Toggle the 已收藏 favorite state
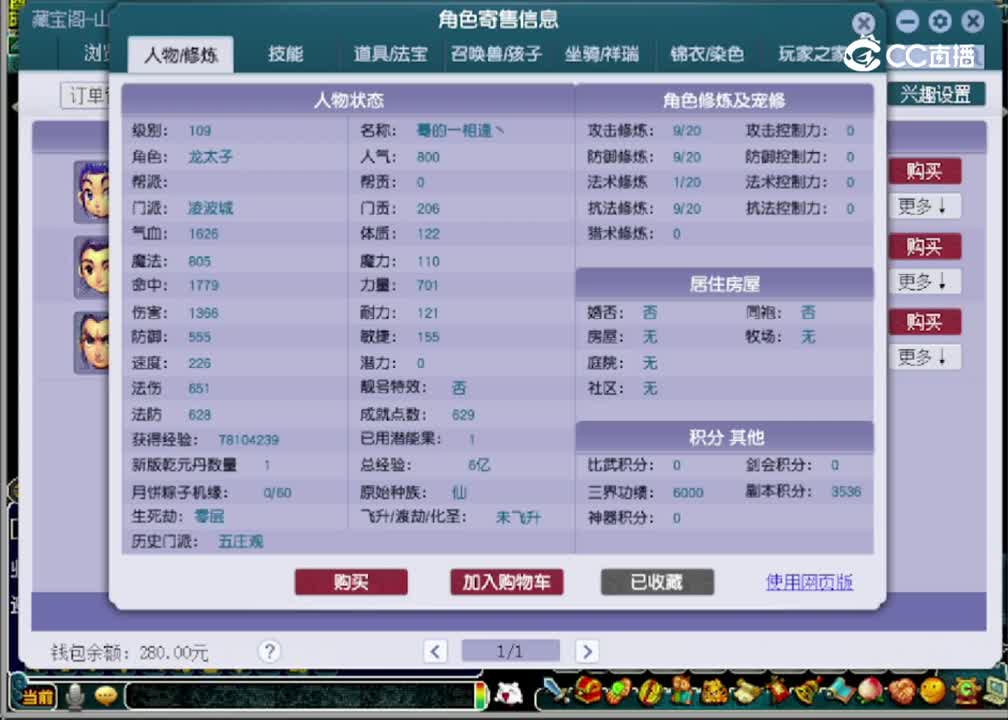The width and height of the screenshot is (1008, 720). (x=656, y=581)
